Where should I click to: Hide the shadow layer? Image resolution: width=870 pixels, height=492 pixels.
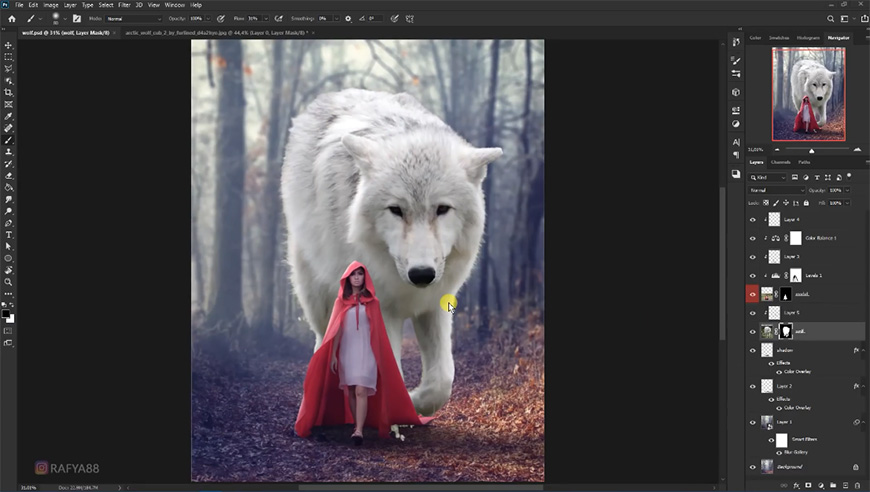753,351
